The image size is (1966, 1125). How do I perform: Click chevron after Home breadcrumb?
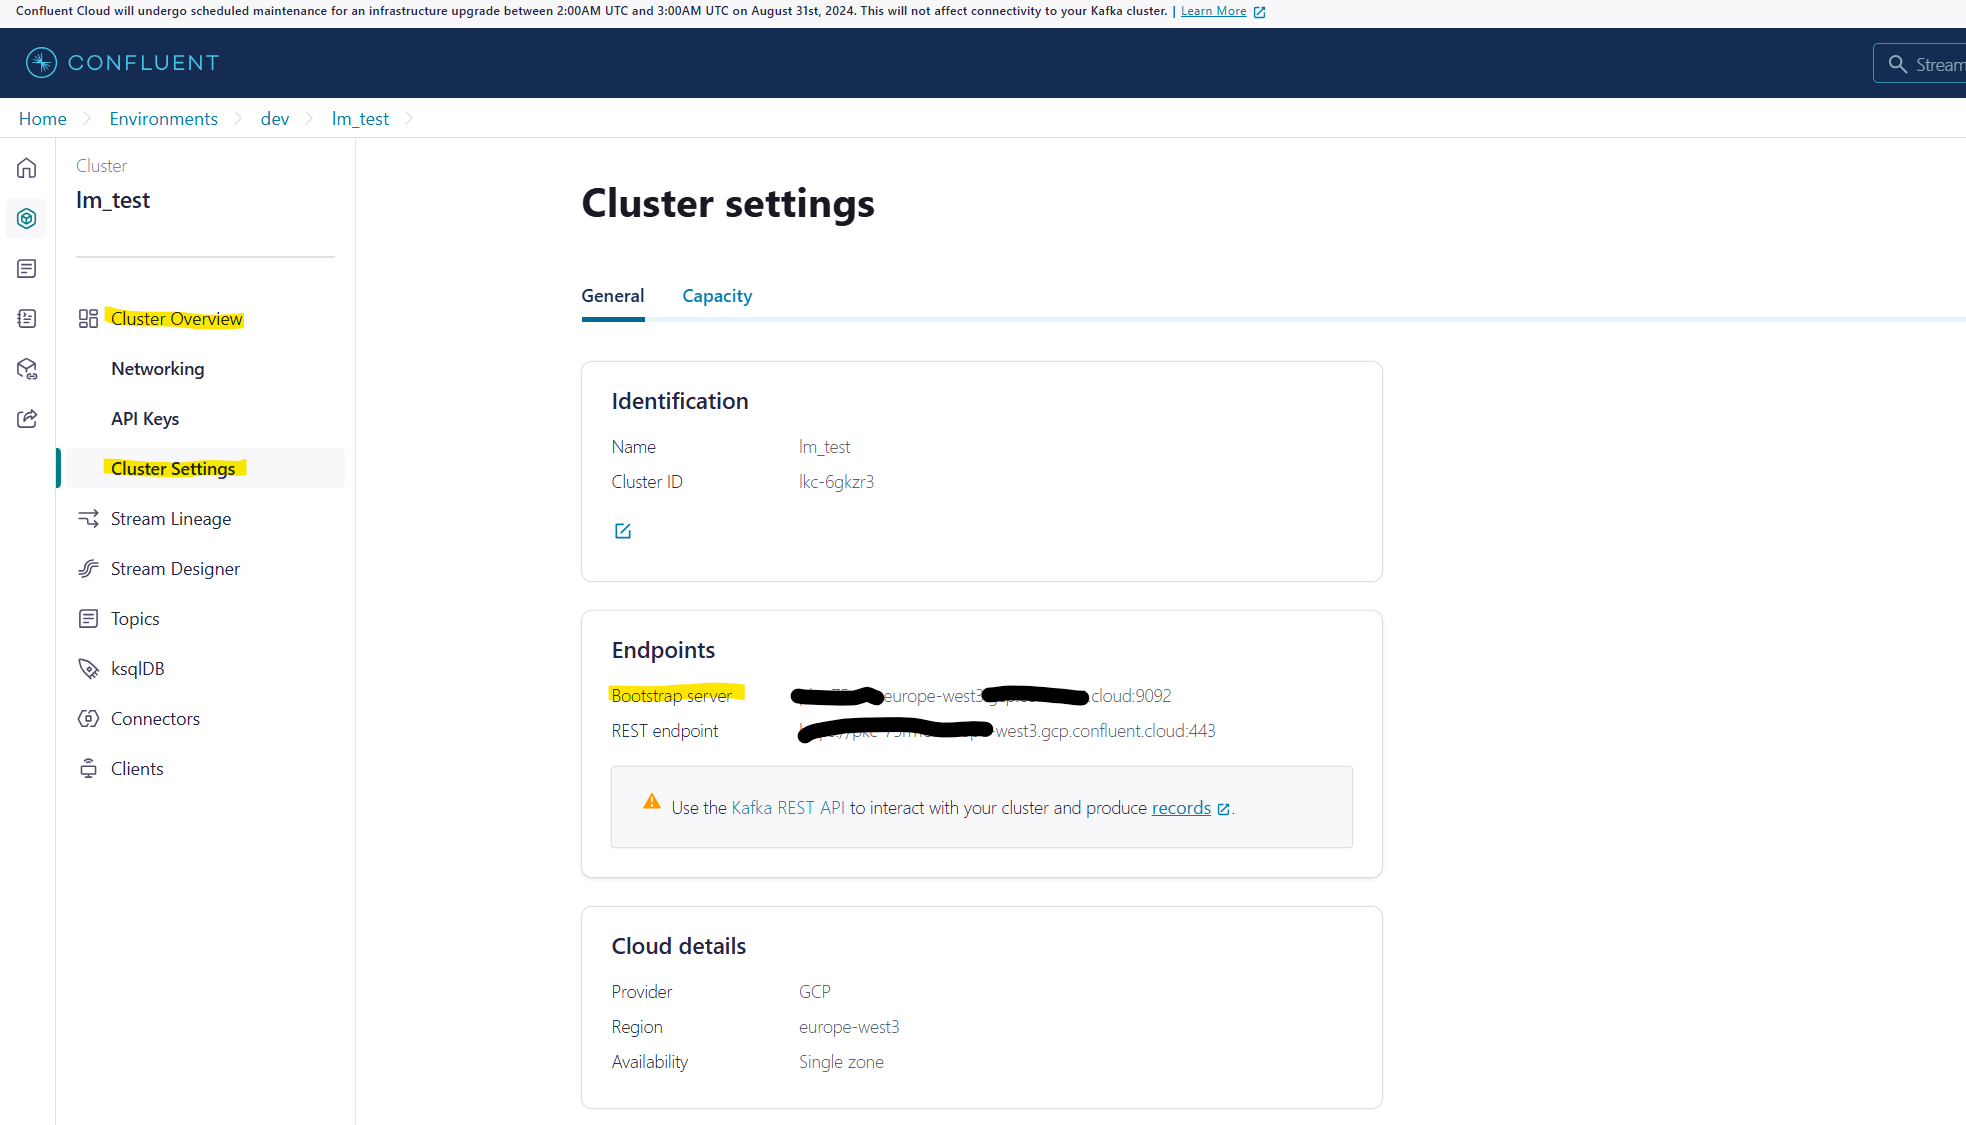point(87,118)
